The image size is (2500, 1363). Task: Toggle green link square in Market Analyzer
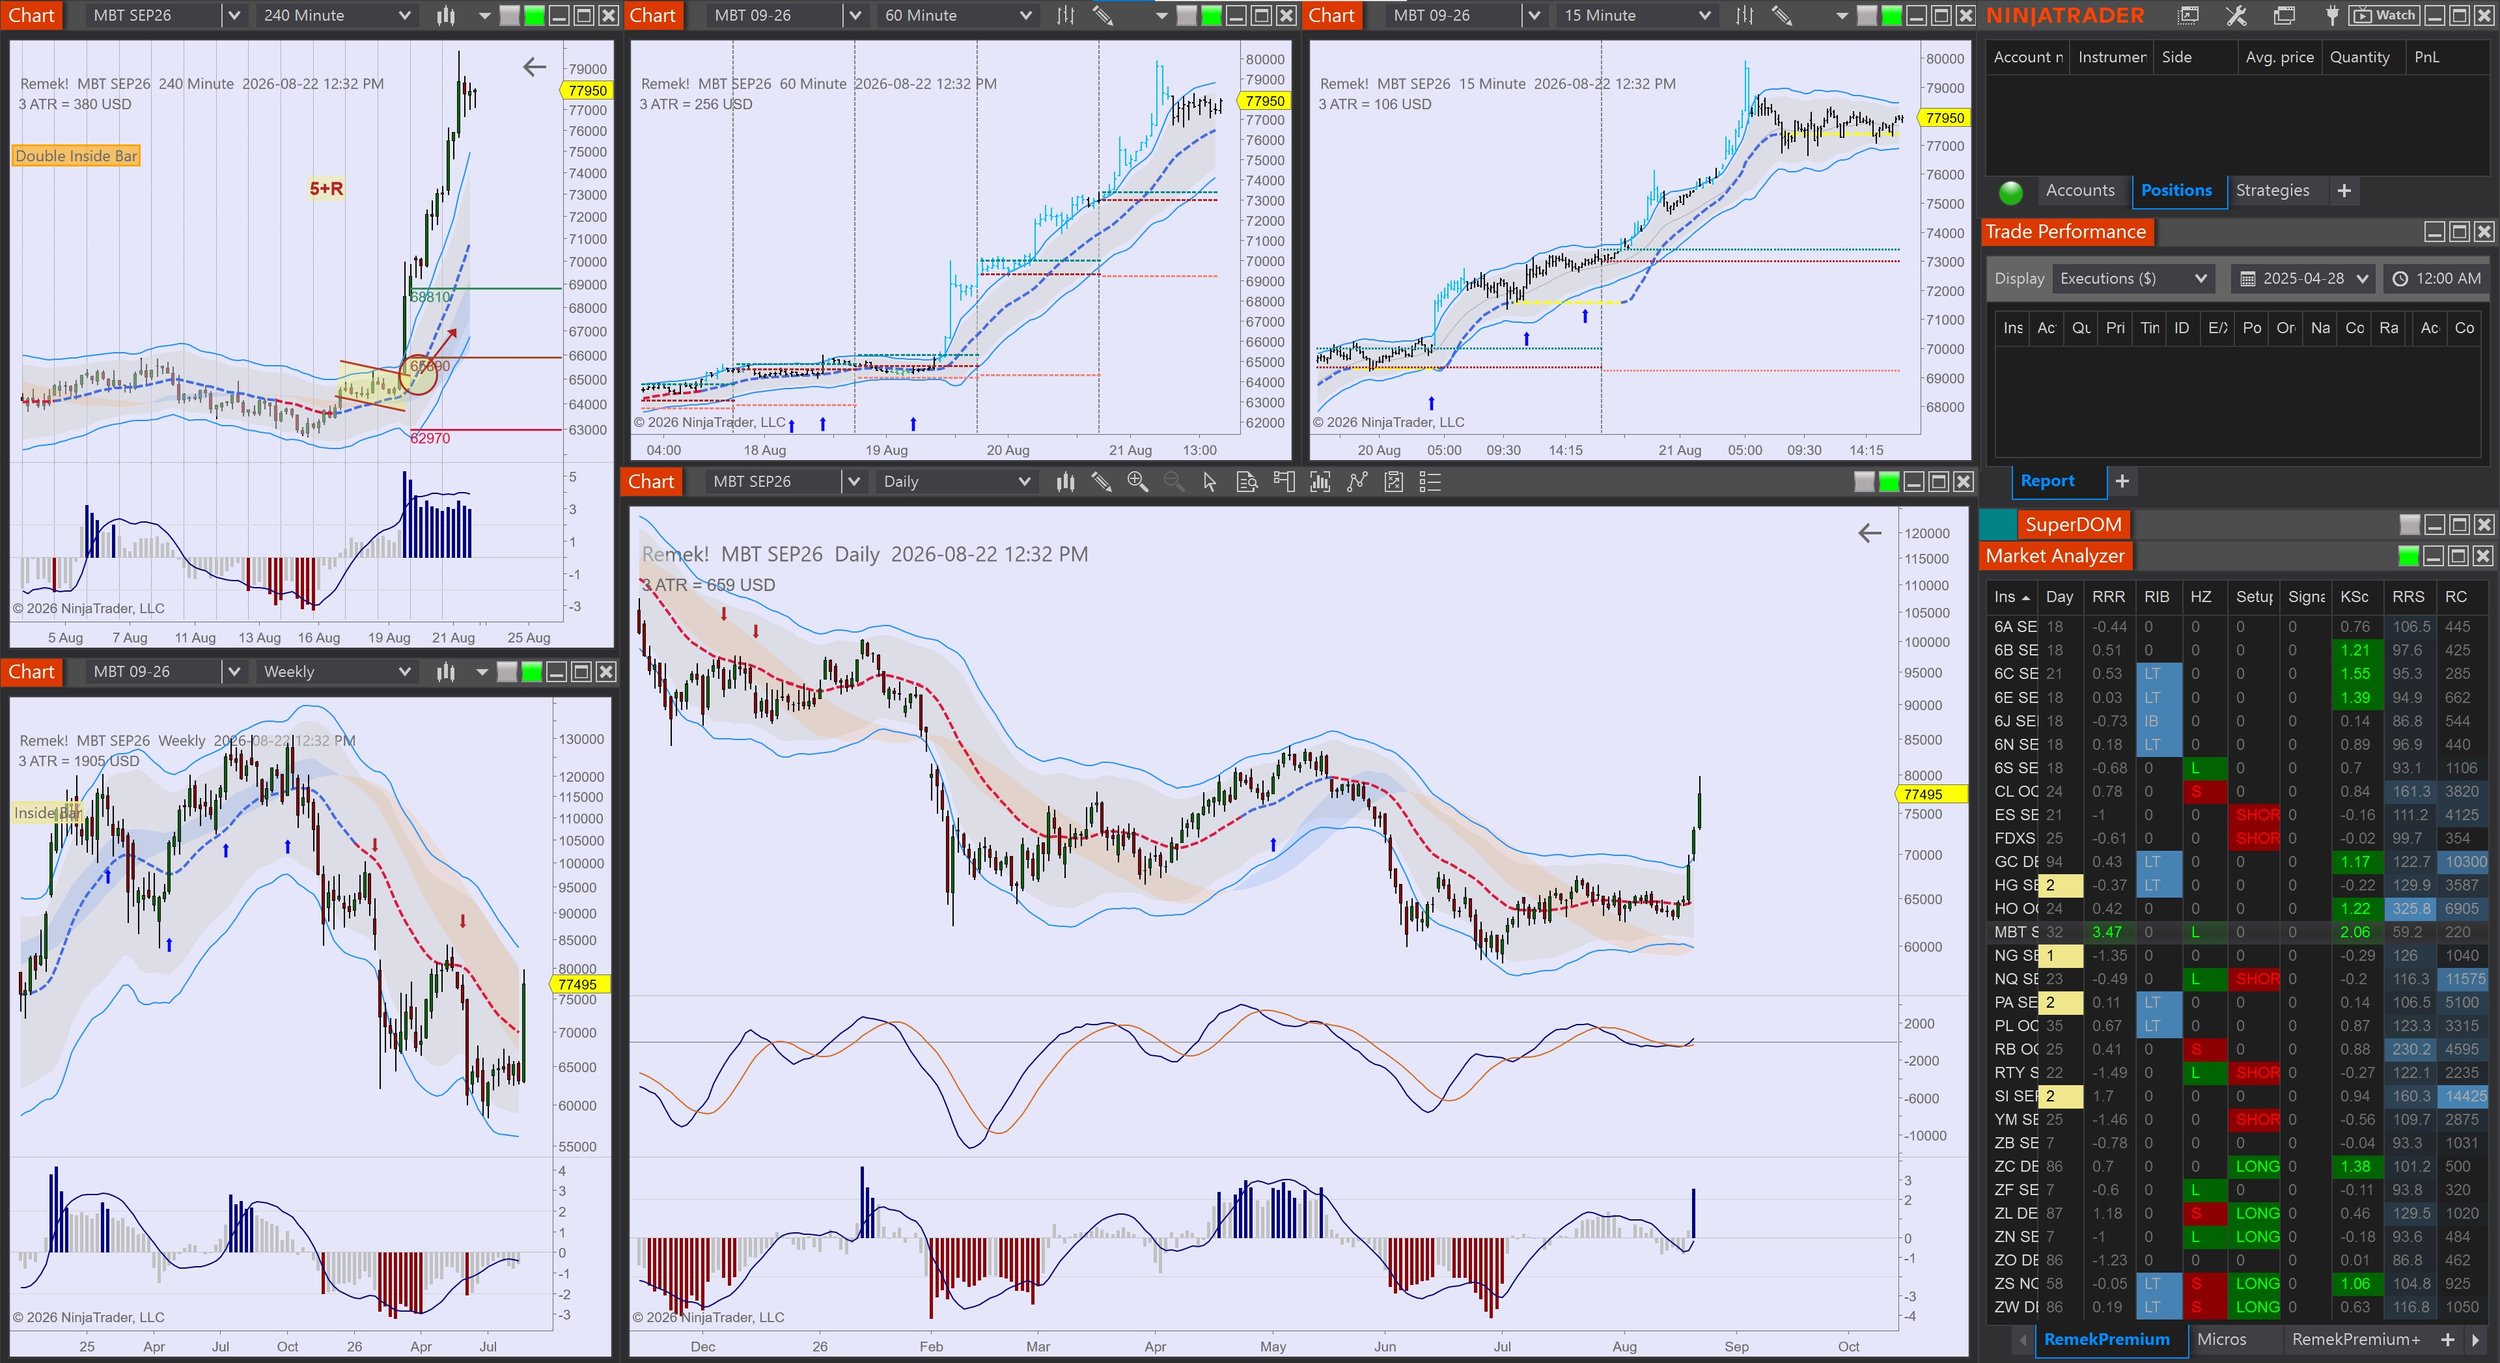(x=2409, y=556)
